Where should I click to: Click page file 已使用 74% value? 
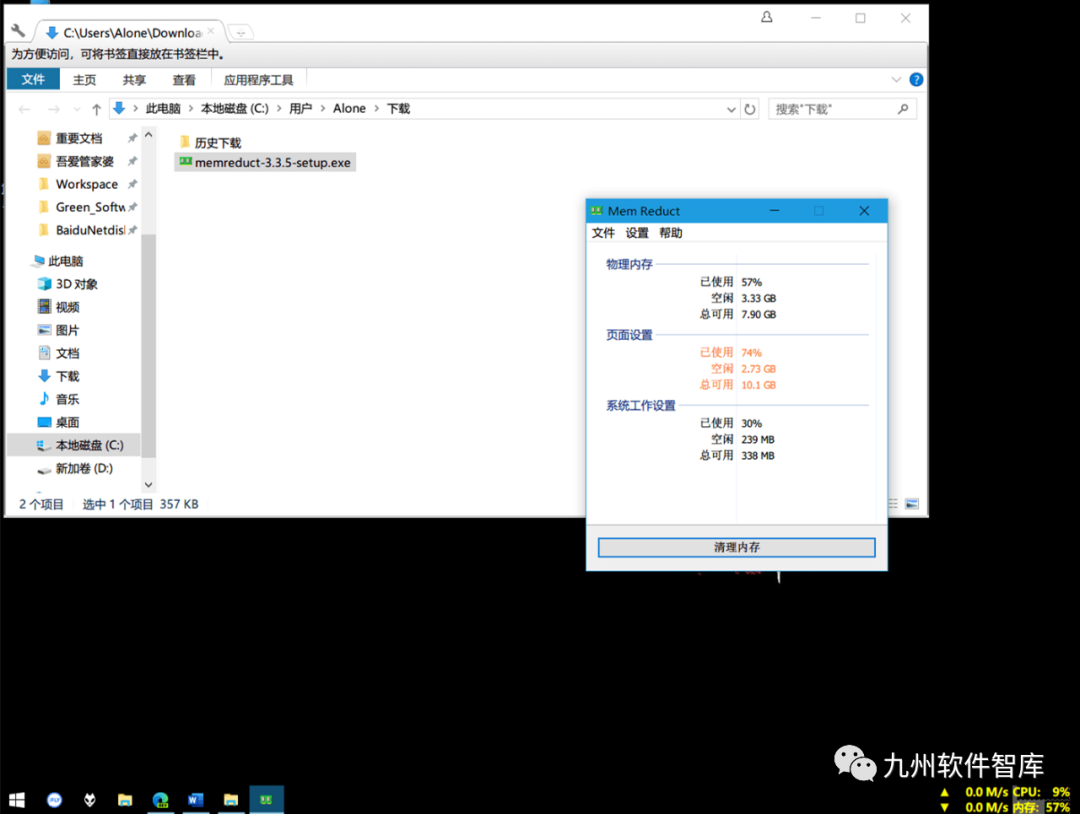point(751,353)
